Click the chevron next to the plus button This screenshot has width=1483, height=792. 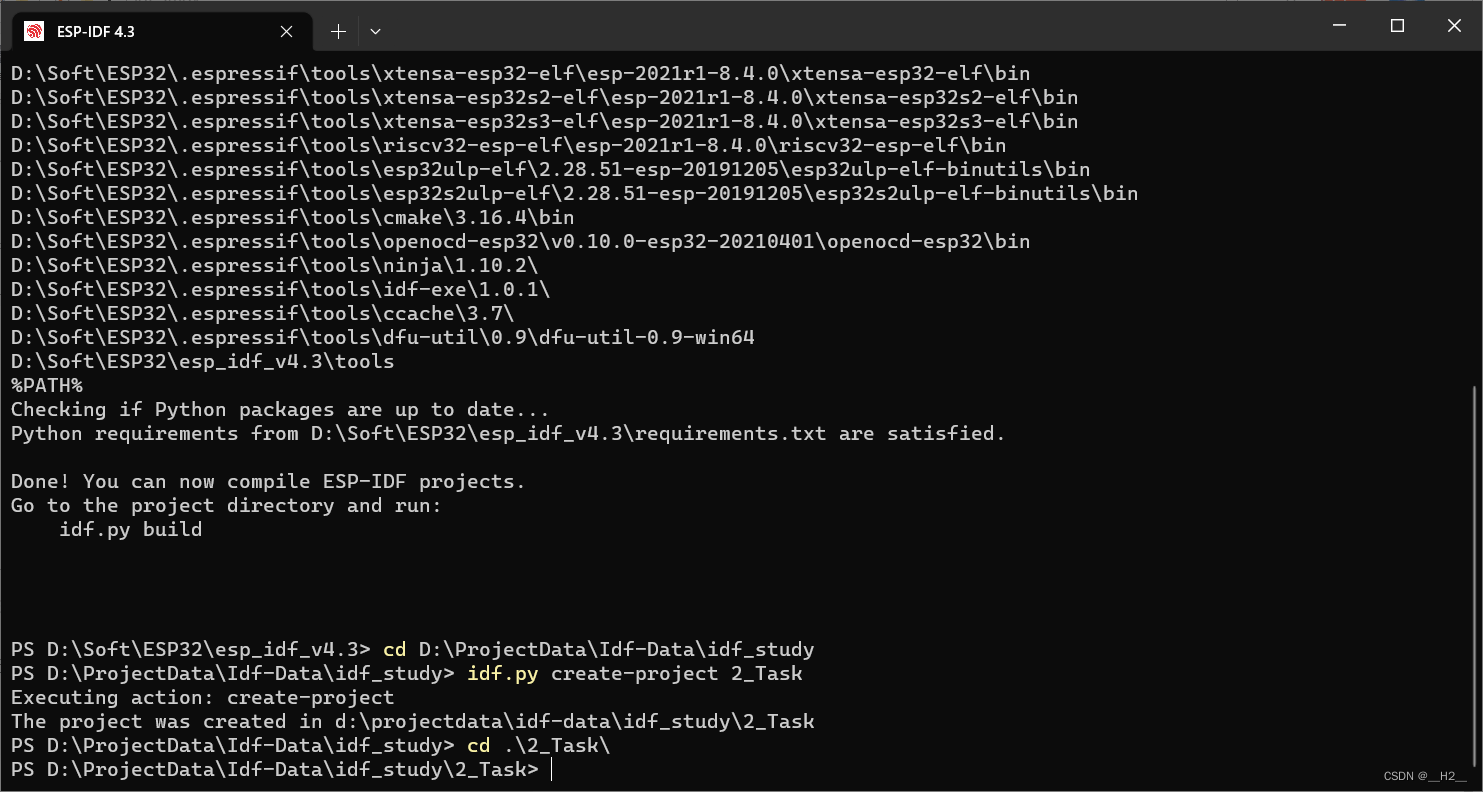pos(375,31)
